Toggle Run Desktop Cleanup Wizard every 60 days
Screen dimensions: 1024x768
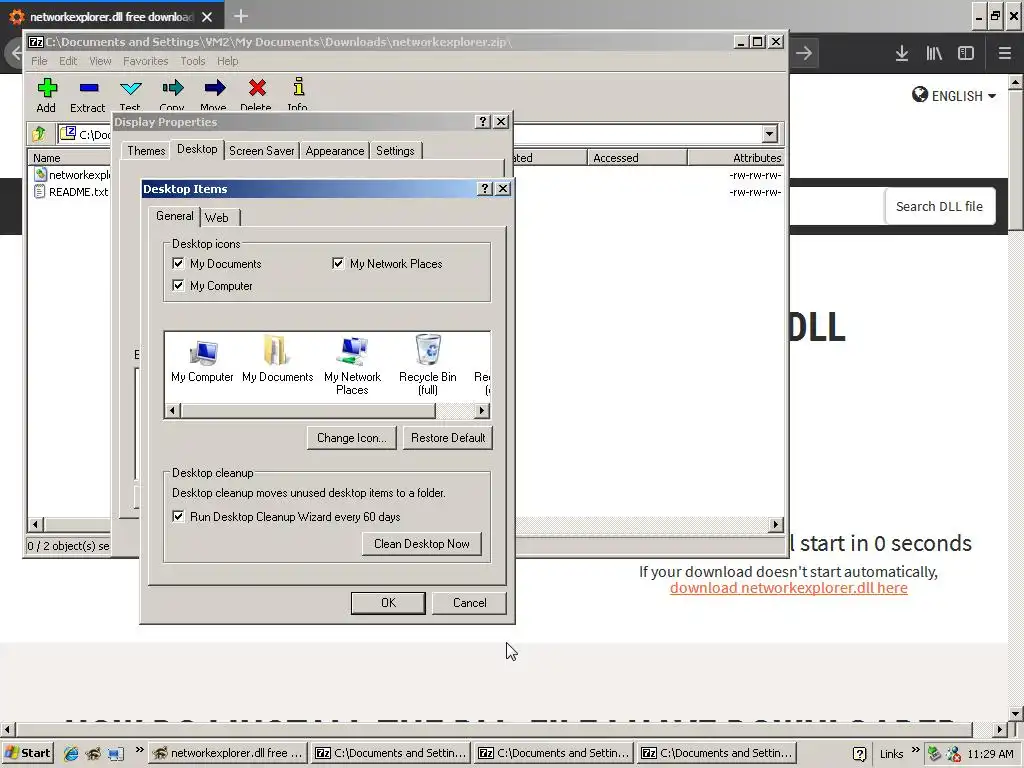coord(178,517)
